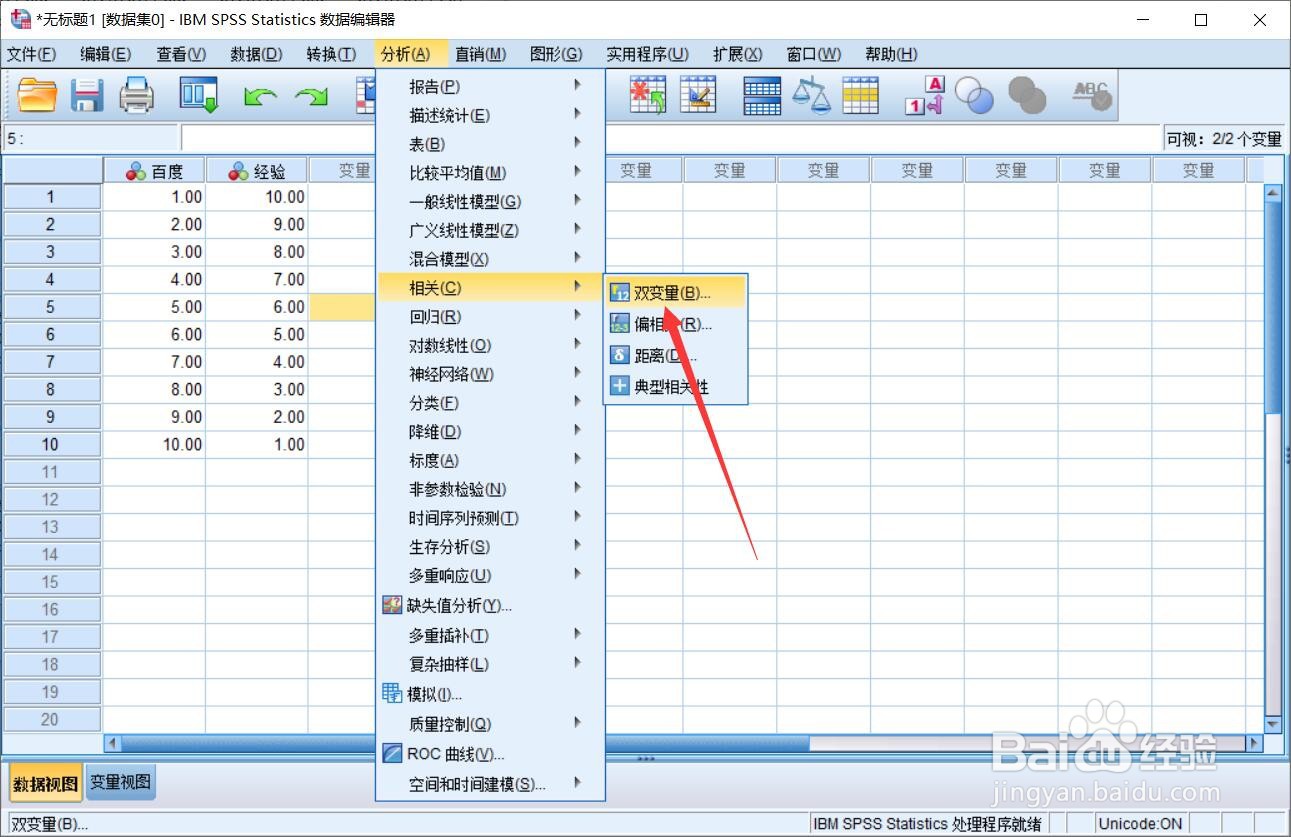The image size is (1291, 837).
Task: Click the horizontal scrollbar right arrow
Action: [1254, 743]
